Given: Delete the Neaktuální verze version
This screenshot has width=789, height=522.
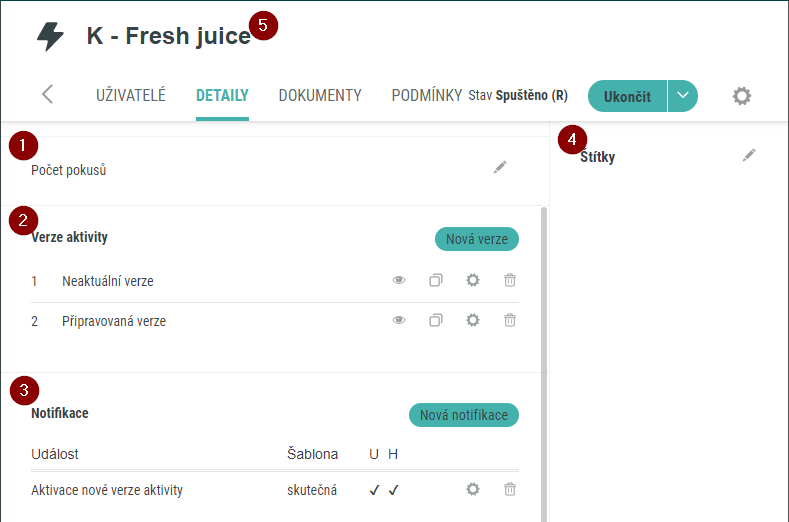Looking at the screenshot, I should pos(510,280).
